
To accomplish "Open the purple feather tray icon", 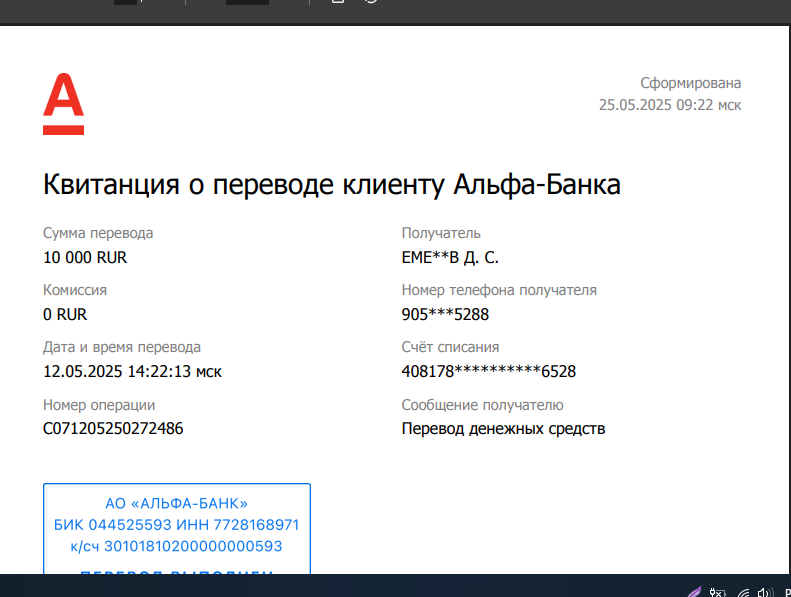I will click(x=695, y=592).
